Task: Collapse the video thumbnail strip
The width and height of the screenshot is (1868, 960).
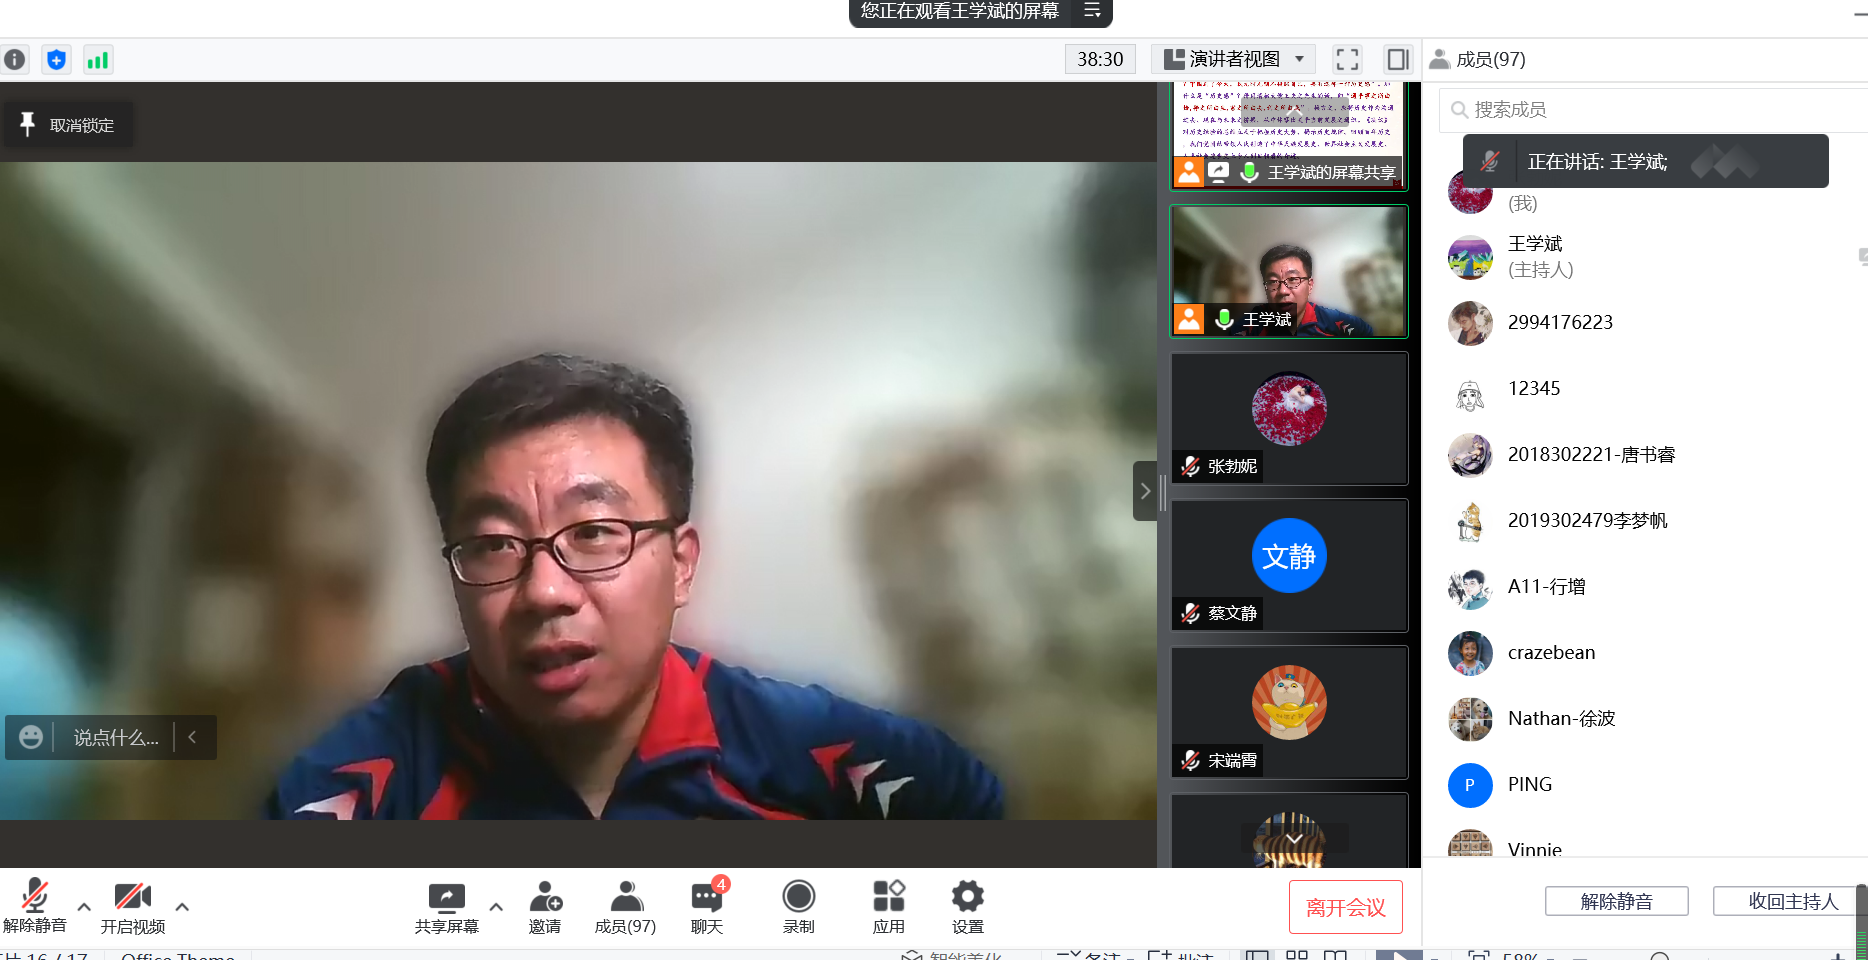Action: pos(1145,491)
